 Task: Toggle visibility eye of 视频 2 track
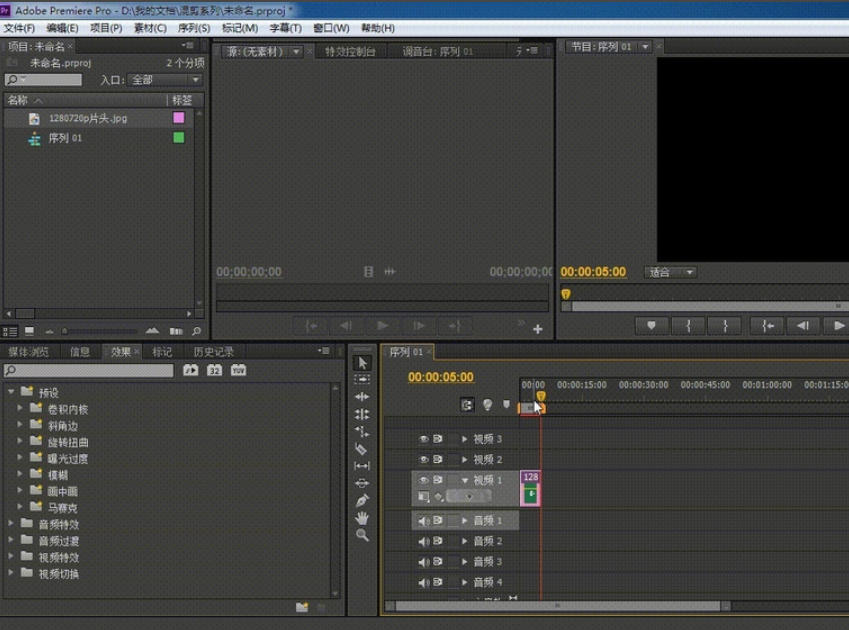[423, 460]
